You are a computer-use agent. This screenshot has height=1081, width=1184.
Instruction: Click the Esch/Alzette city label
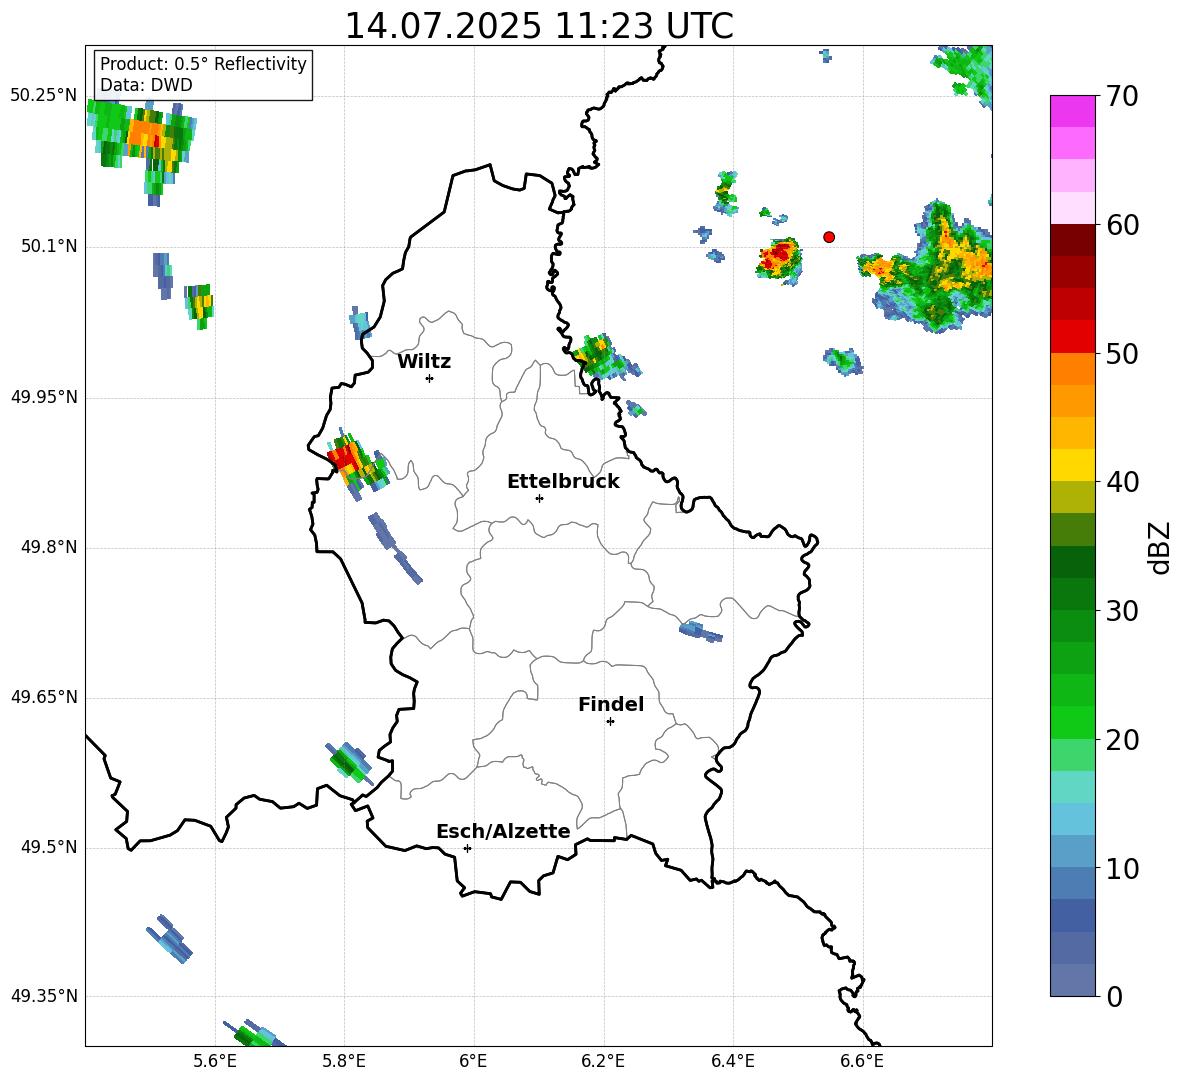[x=503, y=832]
